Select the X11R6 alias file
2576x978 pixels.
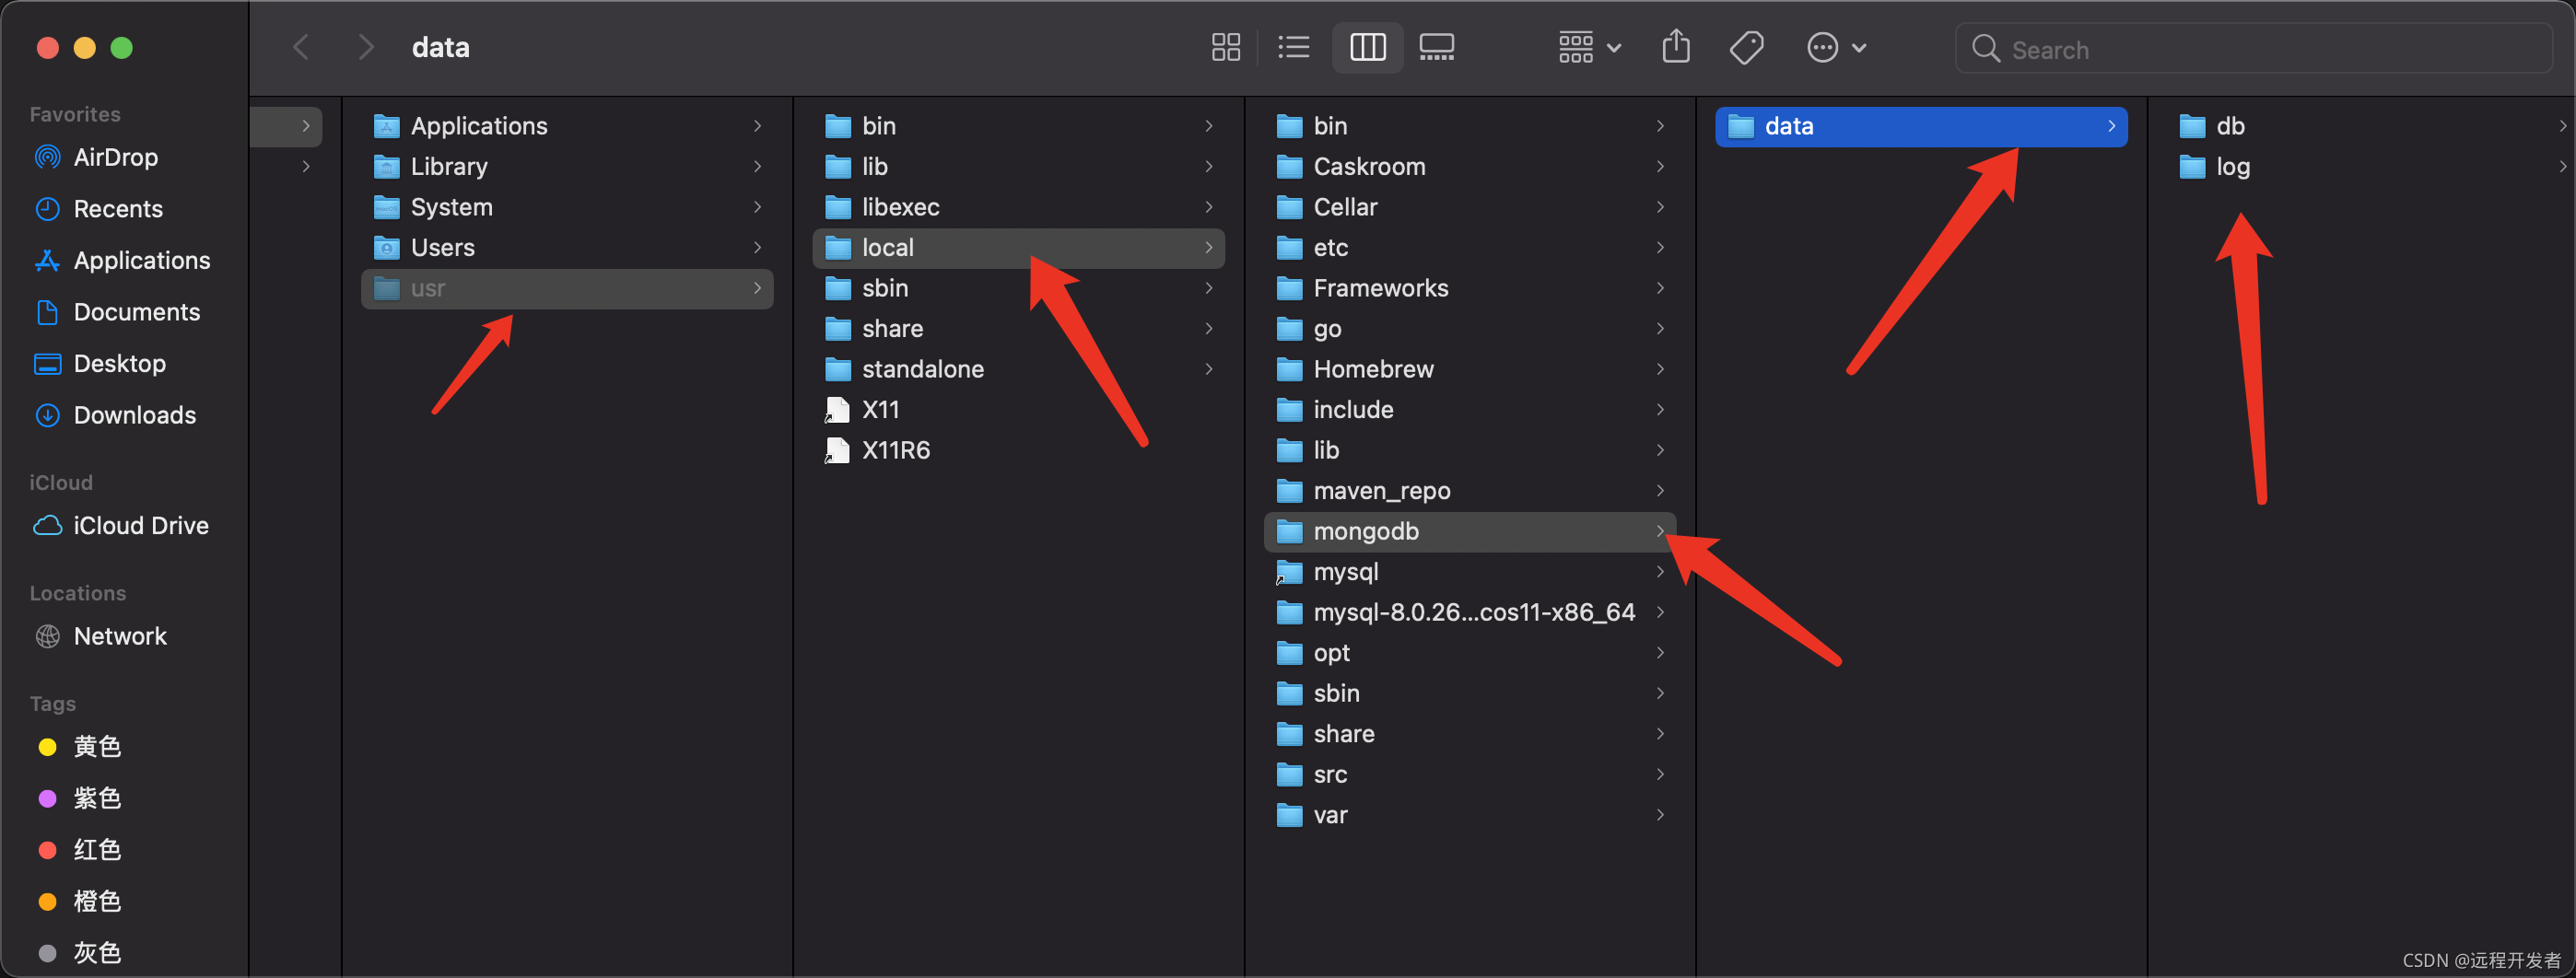point(1018,450)
